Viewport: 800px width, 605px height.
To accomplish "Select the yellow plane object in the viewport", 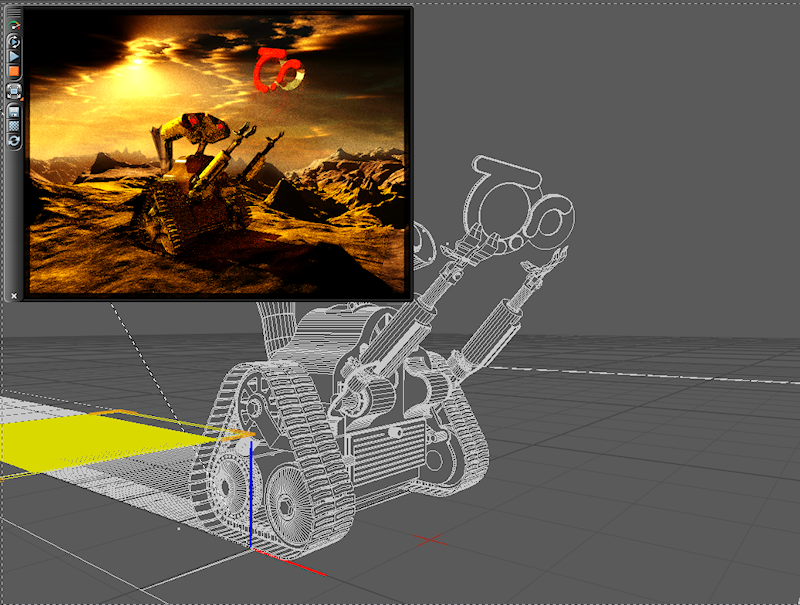I will point(102,441).
